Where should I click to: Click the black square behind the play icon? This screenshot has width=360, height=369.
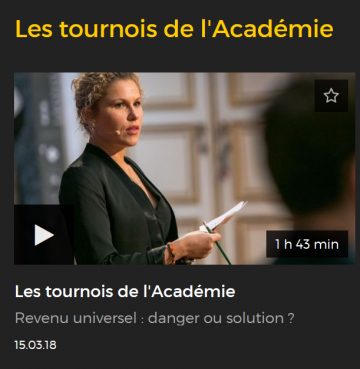44,235
